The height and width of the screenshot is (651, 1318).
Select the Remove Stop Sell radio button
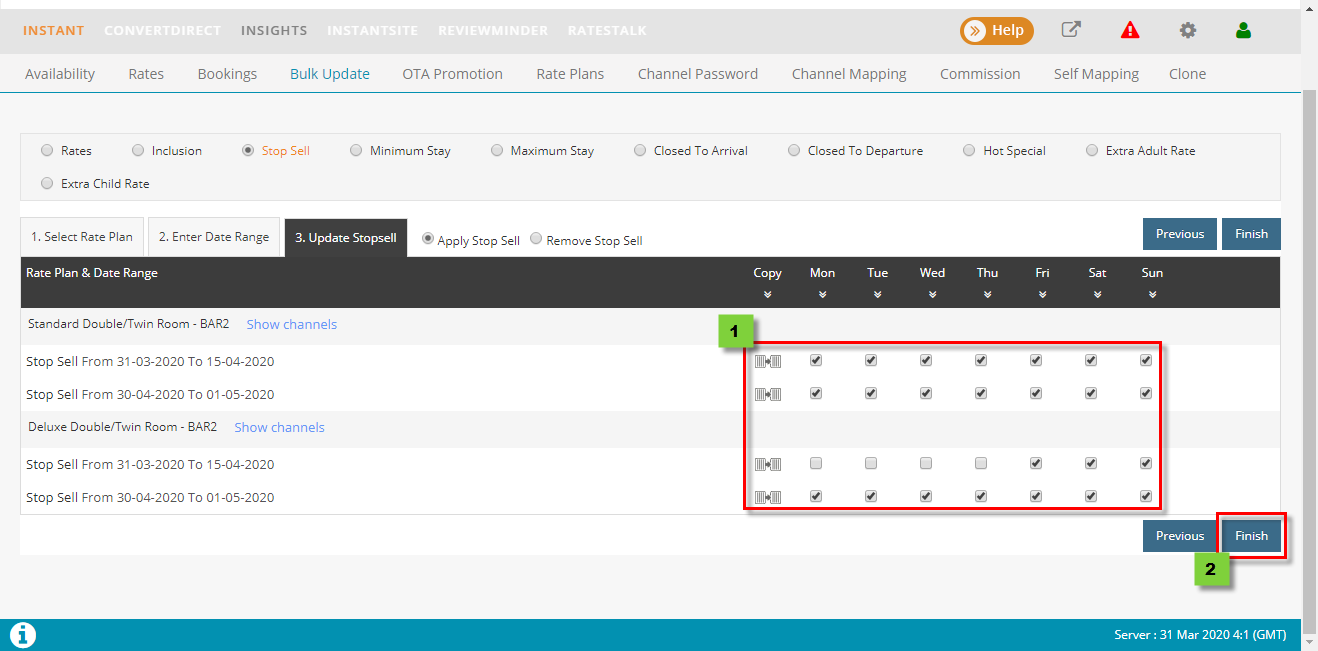(537, 239)
